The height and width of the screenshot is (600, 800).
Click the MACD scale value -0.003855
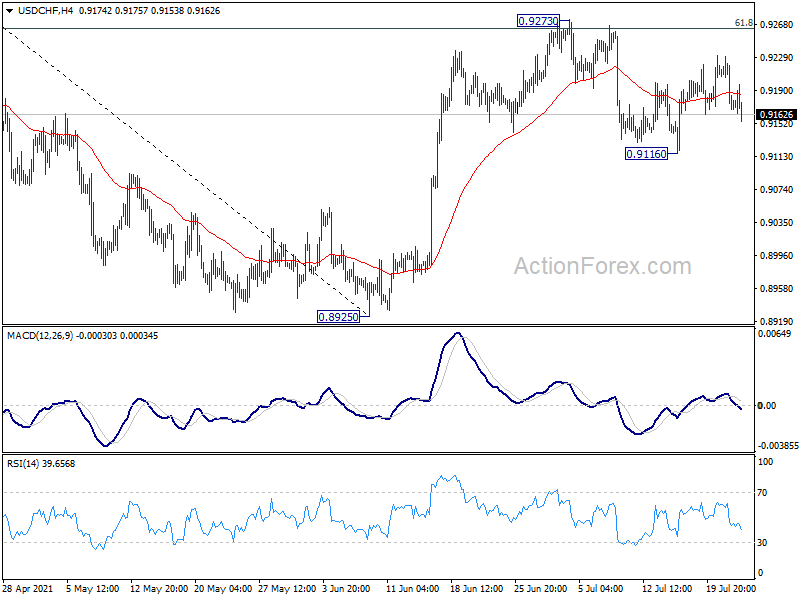point(778,446)
